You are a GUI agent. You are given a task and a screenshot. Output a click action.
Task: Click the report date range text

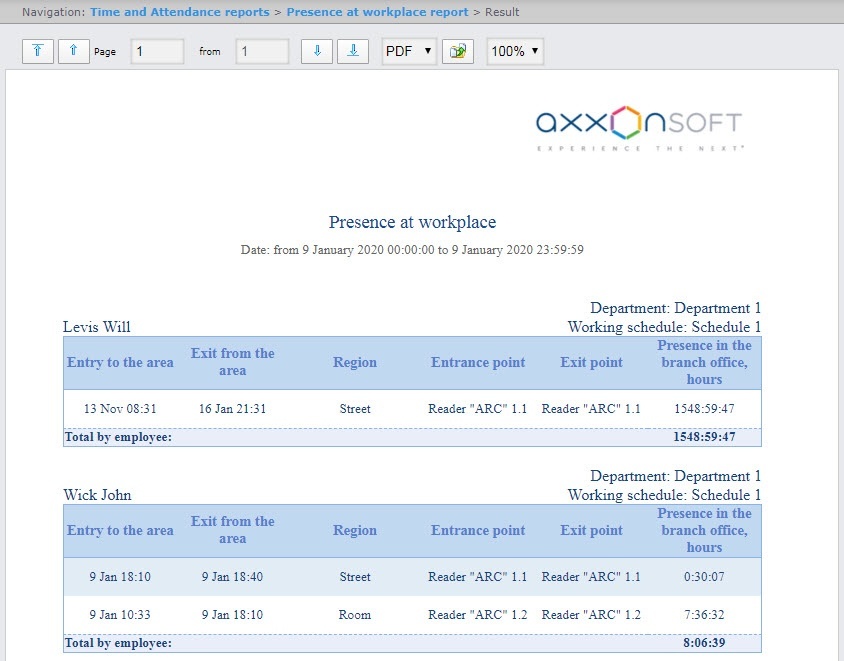(412, 250)
